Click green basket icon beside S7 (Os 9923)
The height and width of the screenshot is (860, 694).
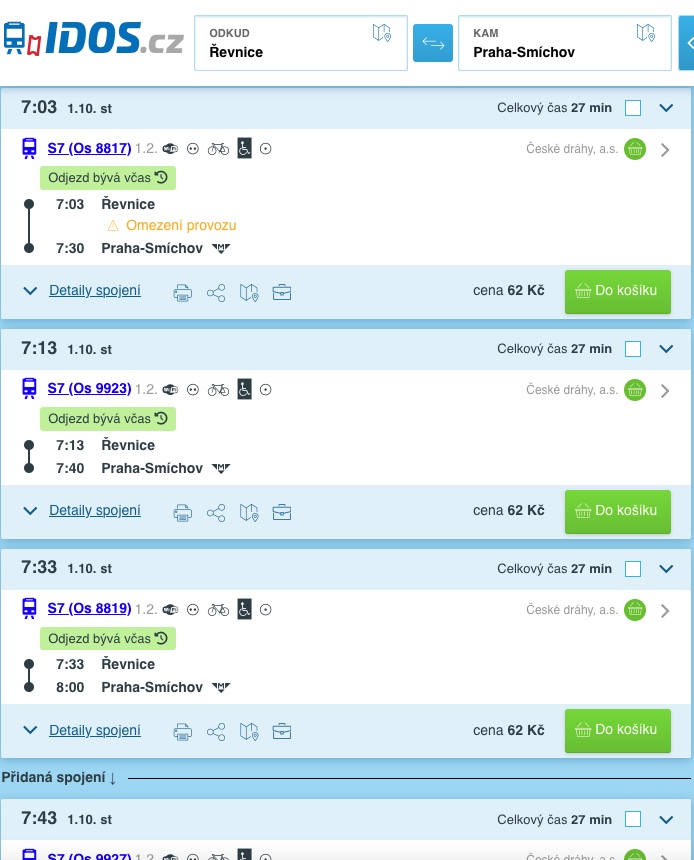pos(635,390)
